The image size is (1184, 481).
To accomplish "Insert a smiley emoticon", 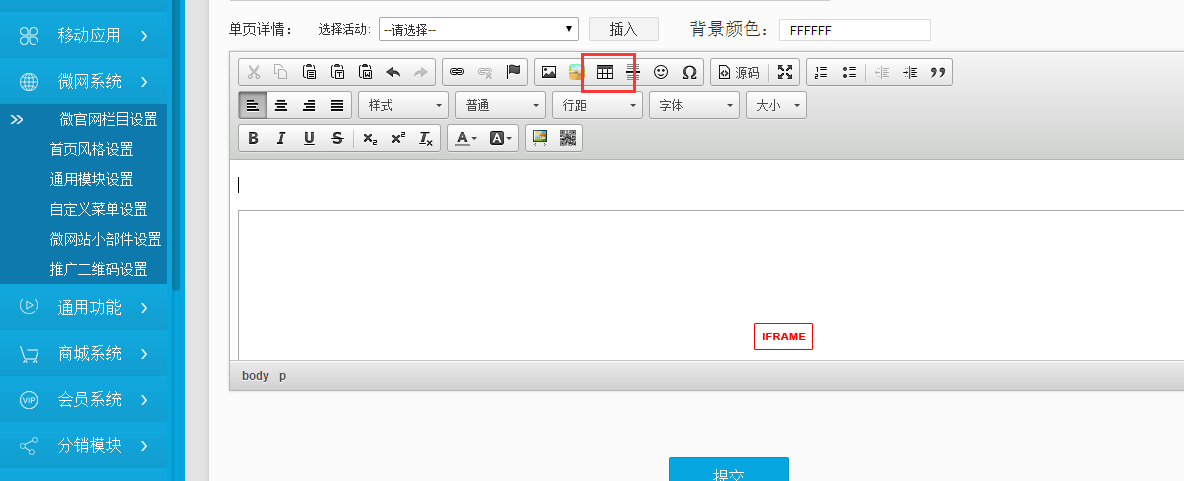I will [661, 72].
